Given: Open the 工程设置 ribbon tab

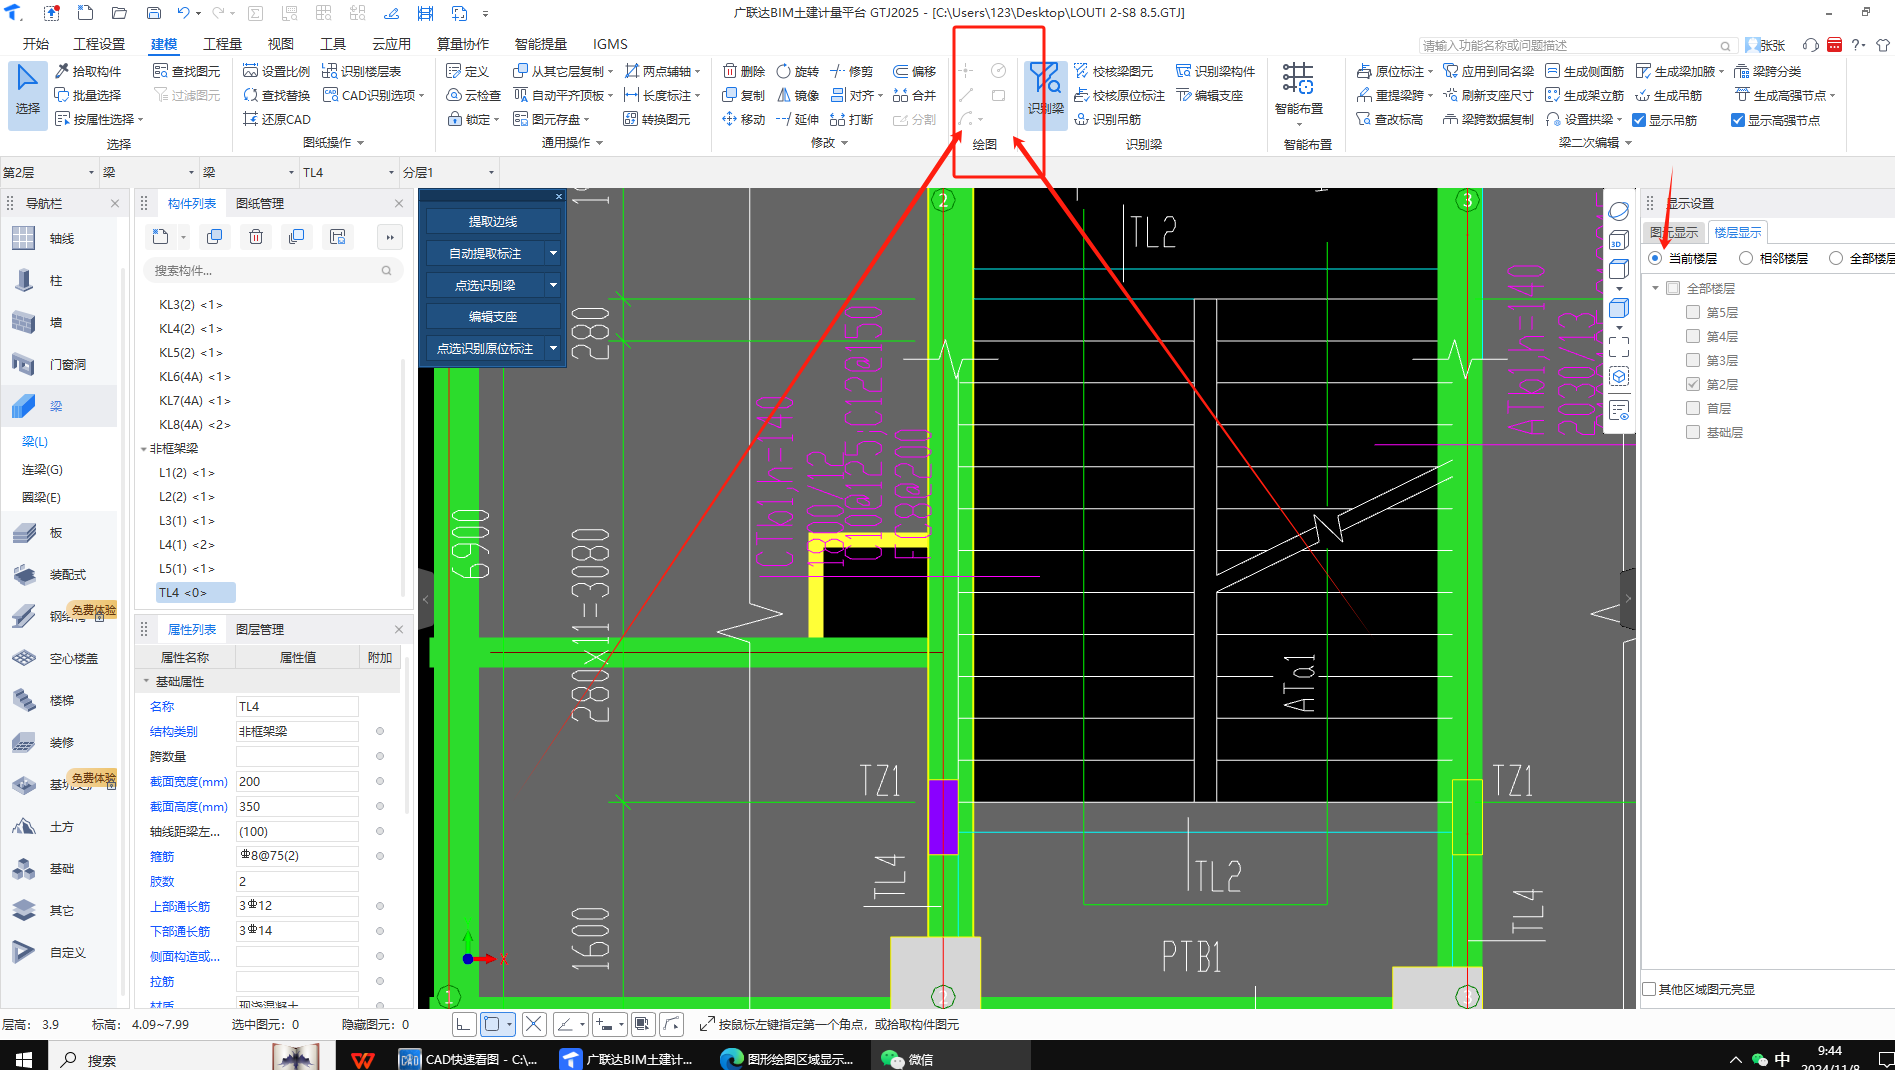Looking at the screenshot, I should 99,44.
